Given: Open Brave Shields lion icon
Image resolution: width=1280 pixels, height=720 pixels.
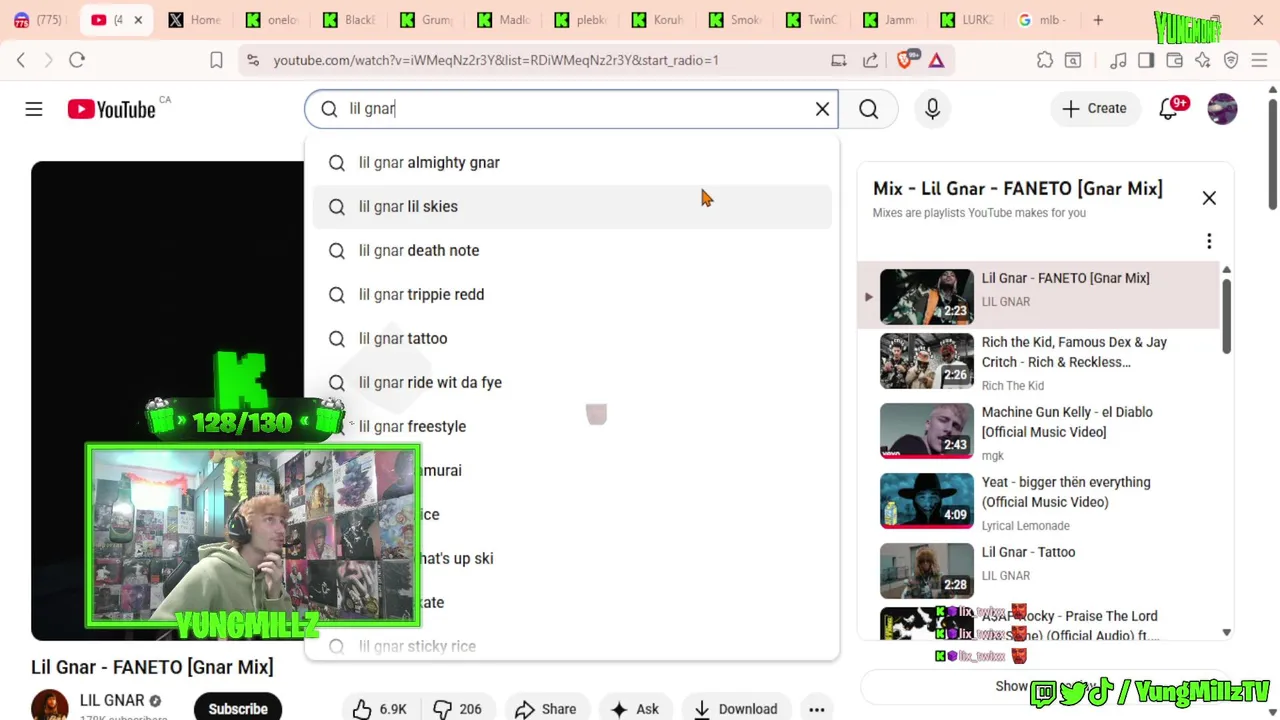Looking at the screenshot, I should [905, 60].
